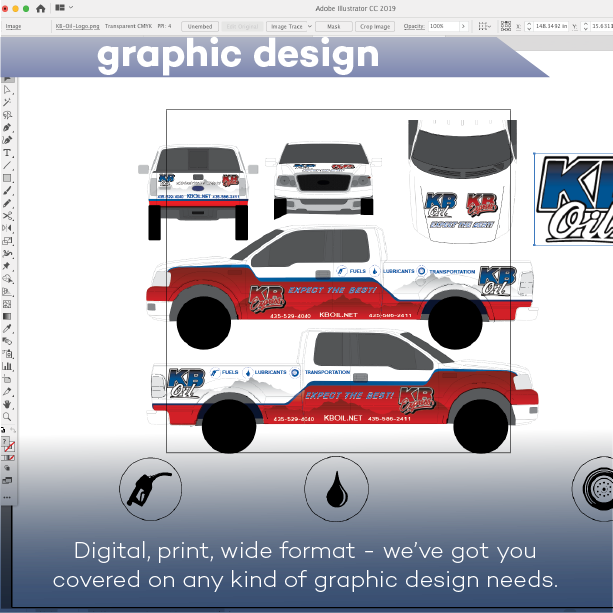Select the Direct Selection tool
This screenshot has width=613, height=613.
[x=7, y=90]
